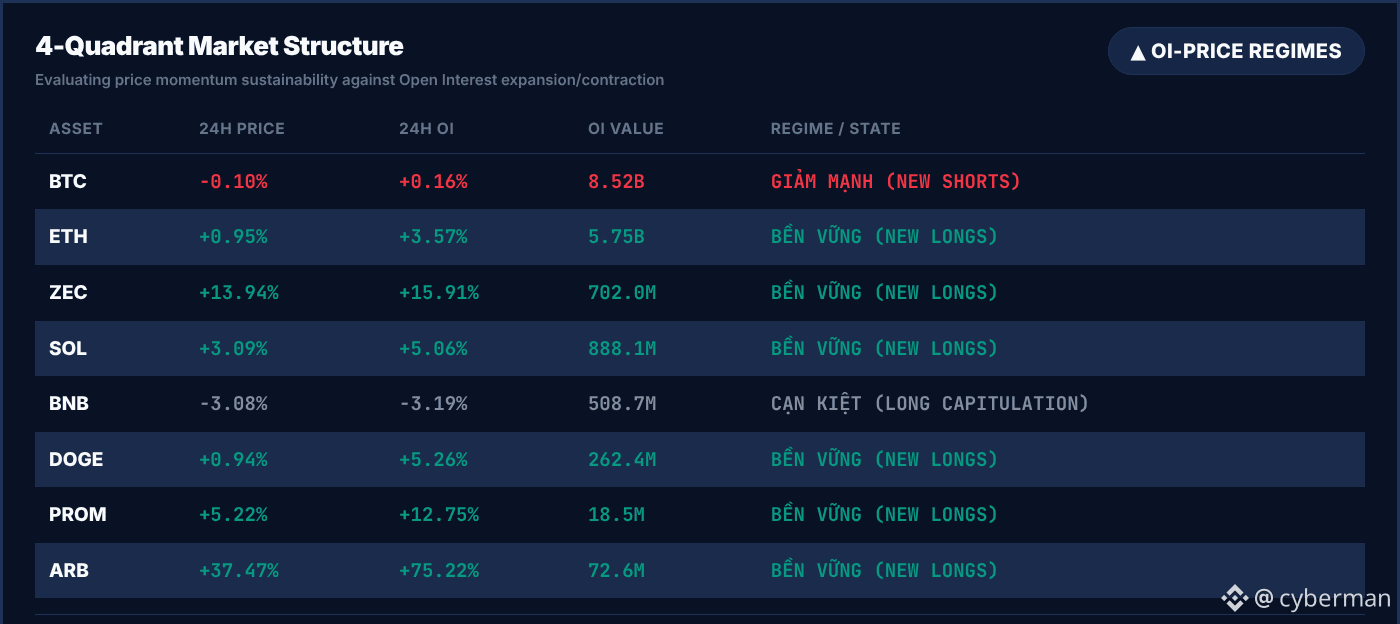Screen dimensions: 1400x624
Task: Click the triangle icon in OI-PRICE REGIMES
Action: point(1138,53)
